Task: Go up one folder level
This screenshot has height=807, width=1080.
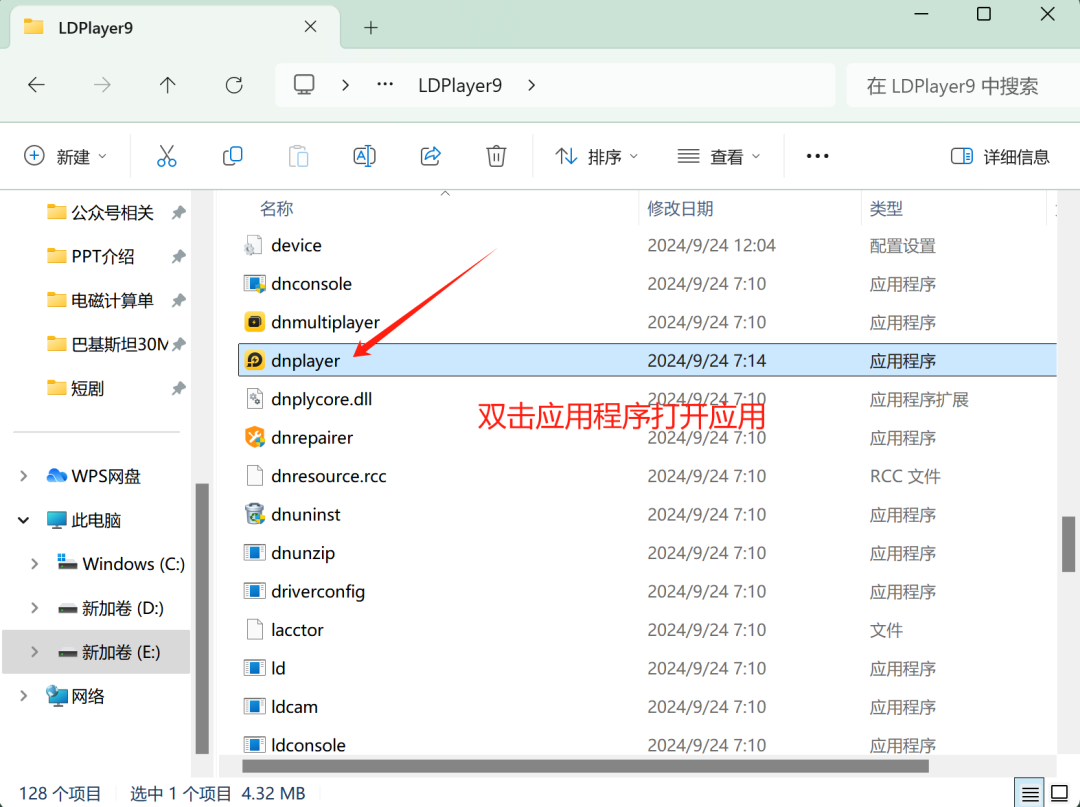Action: pos(167,85)
